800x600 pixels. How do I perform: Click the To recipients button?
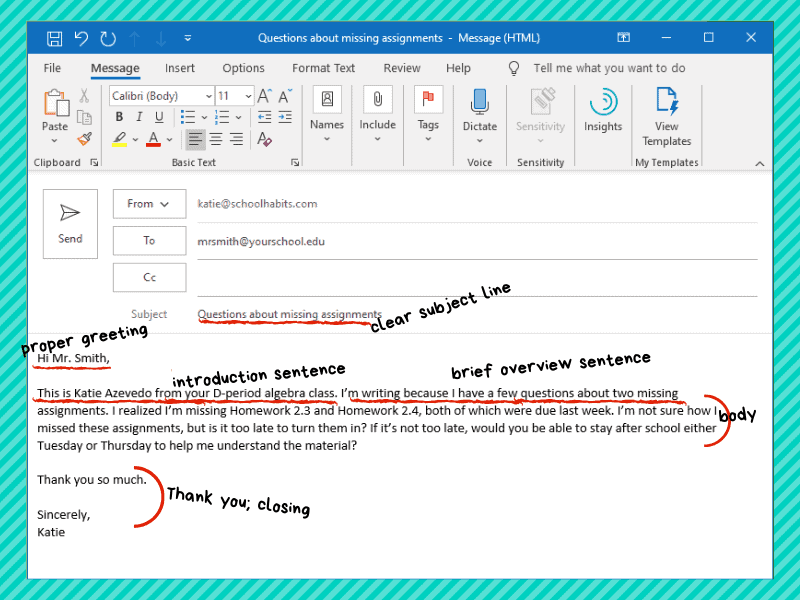click(149, 241)
